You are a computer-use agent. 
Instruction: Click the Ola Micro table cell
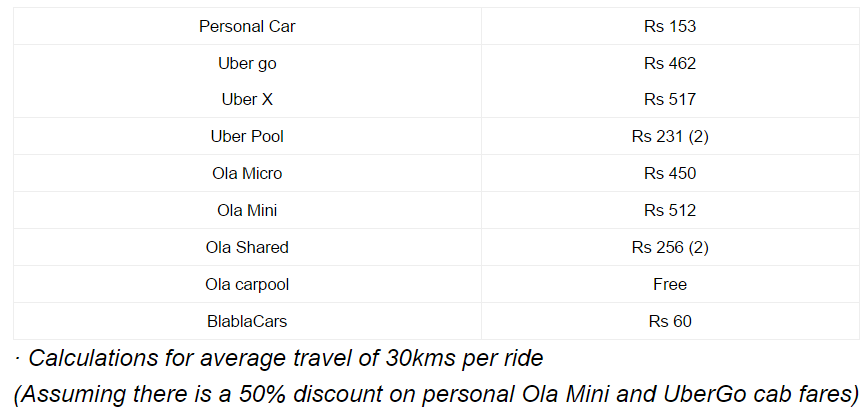[x=247, y=173]
